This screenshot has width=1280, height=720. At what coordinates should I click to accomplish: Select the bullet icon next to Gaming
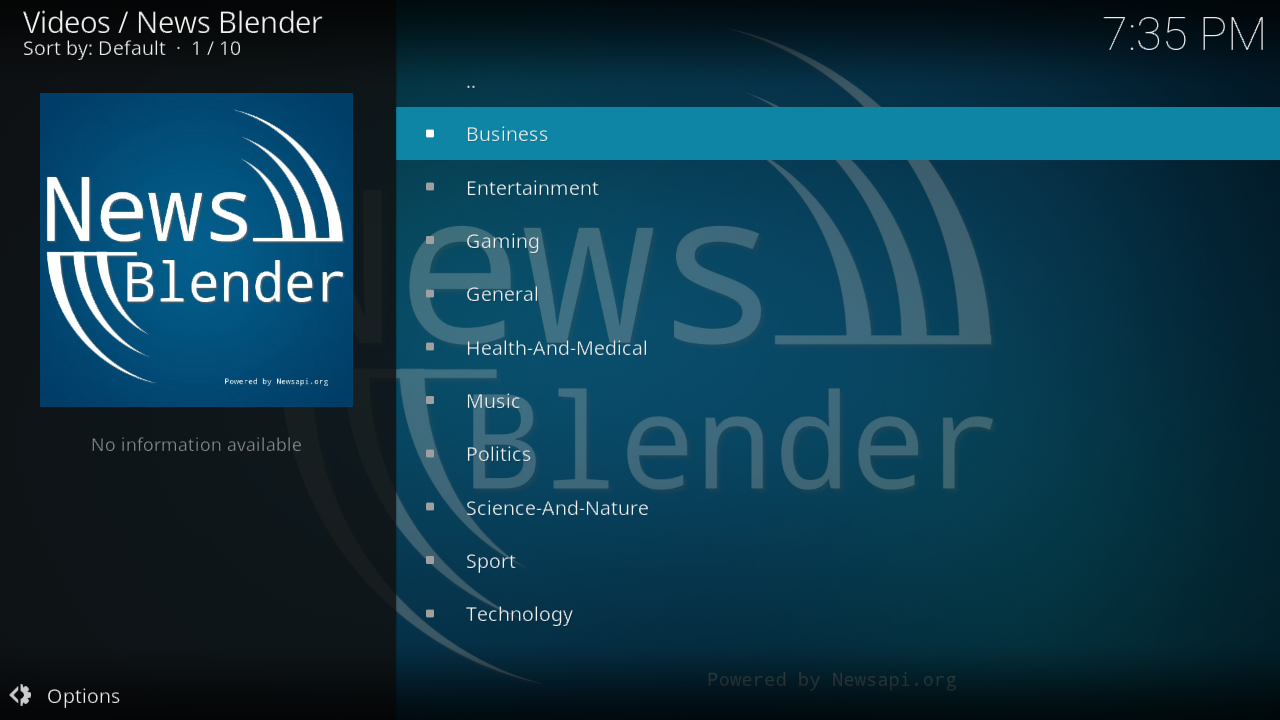430,240
